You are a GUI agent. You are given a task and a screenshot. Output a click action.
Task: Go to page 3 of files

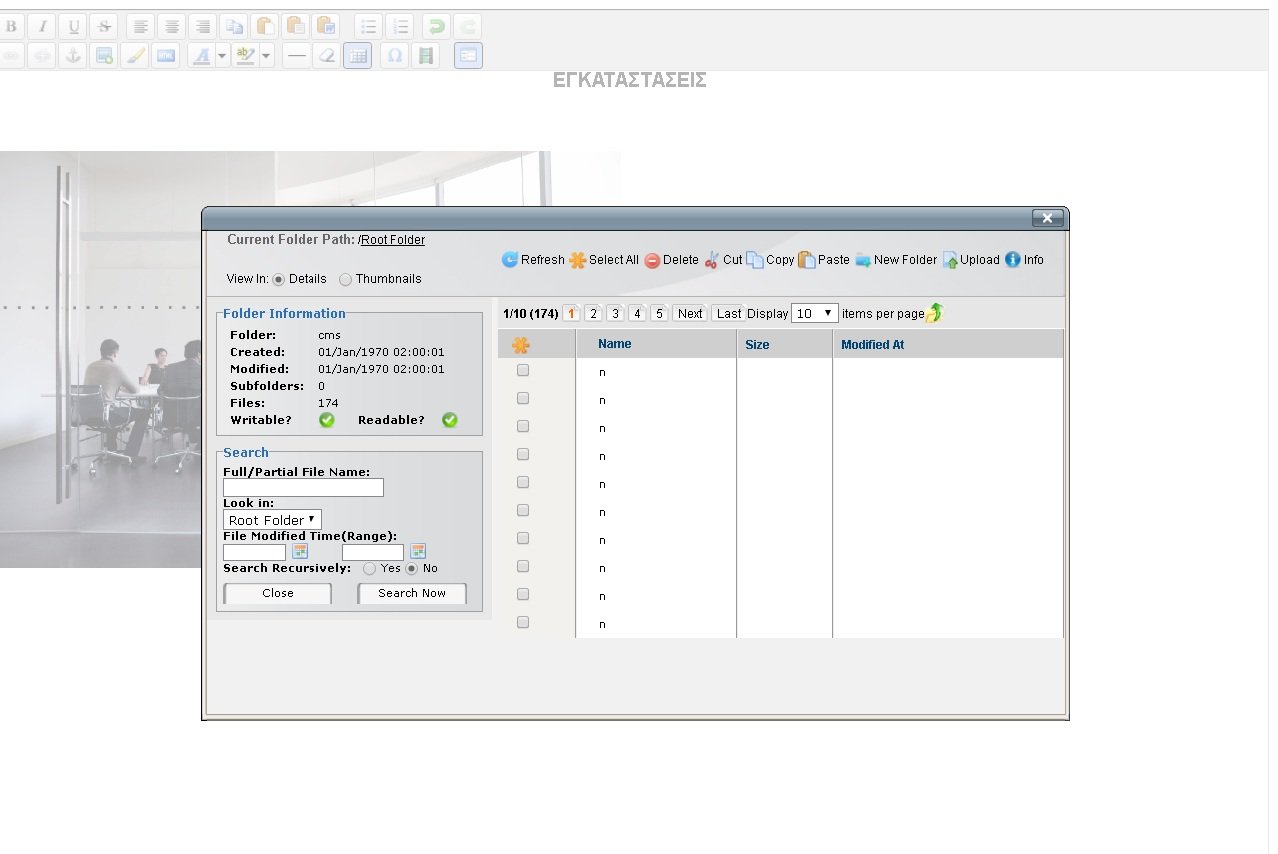pyautogui.click(x=615, y=313)
